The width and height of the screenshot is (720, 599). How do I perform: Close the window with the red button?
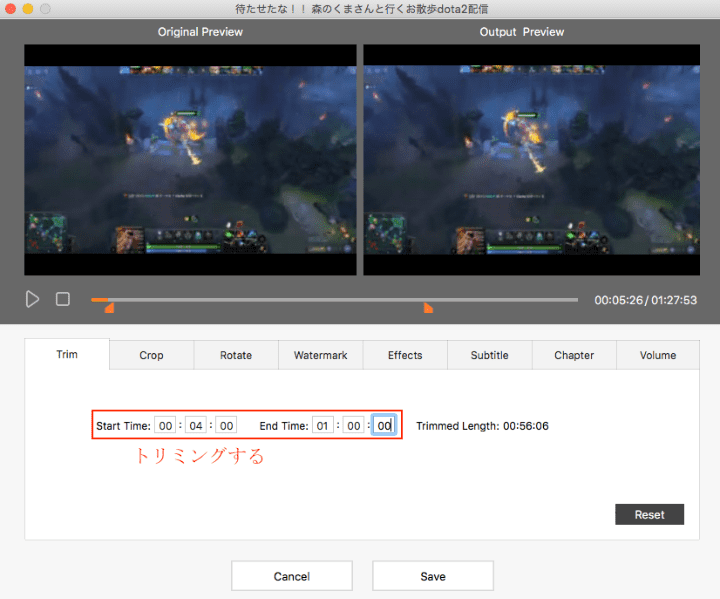(10, 9)
